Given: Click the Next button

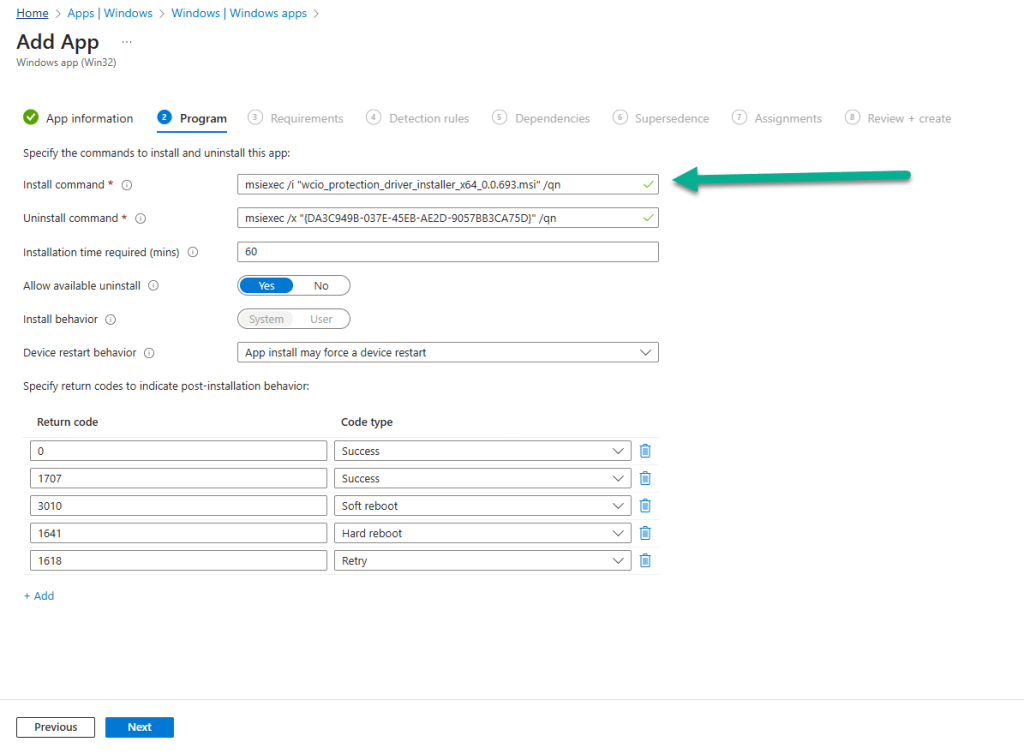Looking at the screenshot, I should click(139, 727).
